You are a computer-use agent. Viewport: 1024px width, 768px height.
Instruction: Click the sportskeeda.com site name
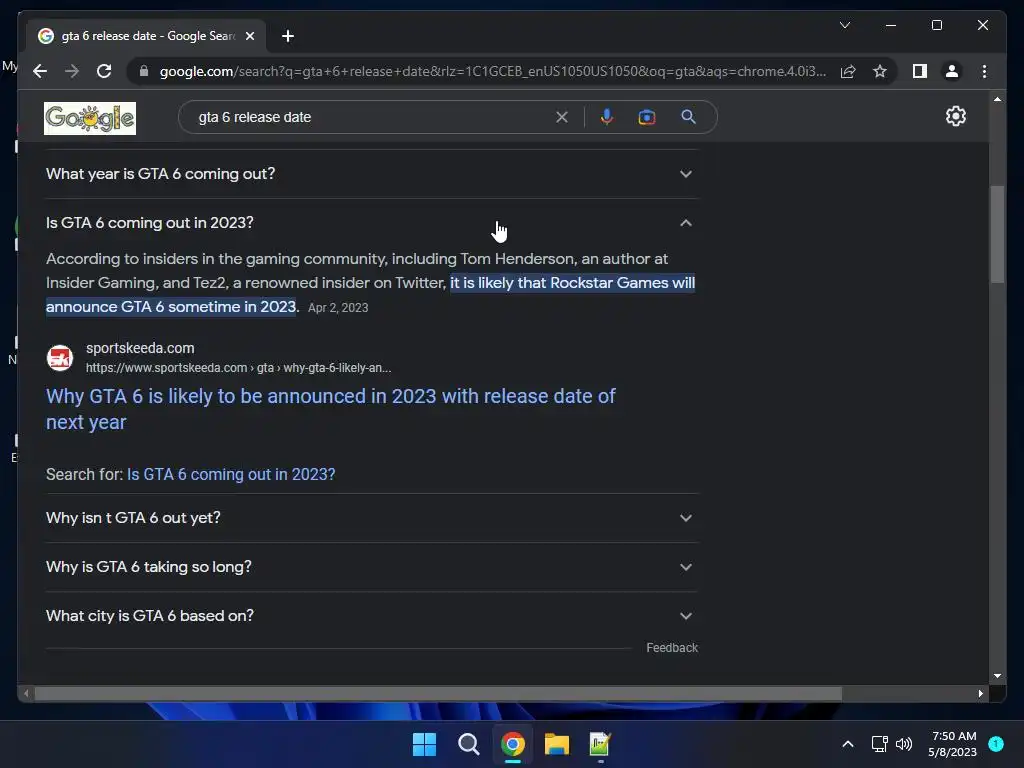[140, 348]
